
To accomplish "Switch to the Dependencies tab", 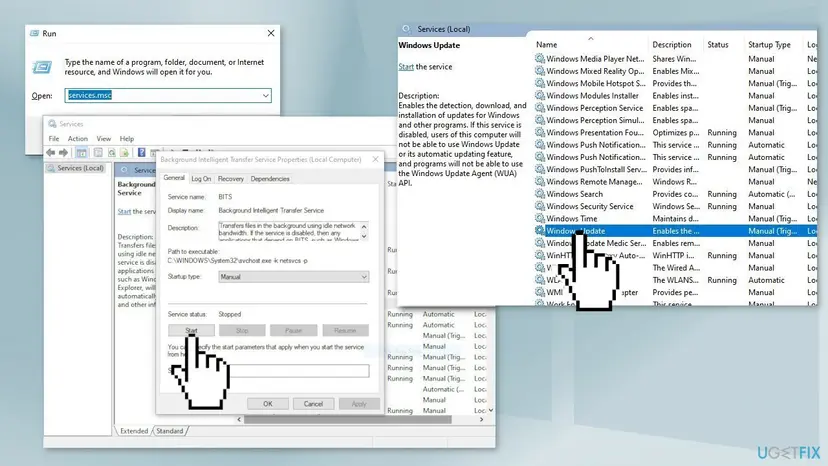I will click(x=270, y=179).
